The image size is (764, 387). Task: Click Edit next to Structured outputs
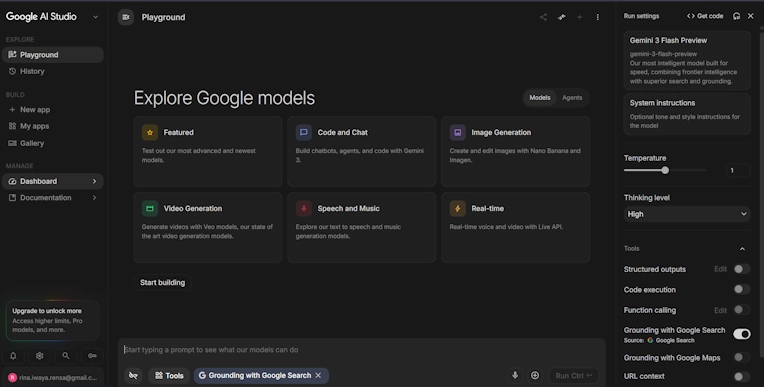click(720, 269)
